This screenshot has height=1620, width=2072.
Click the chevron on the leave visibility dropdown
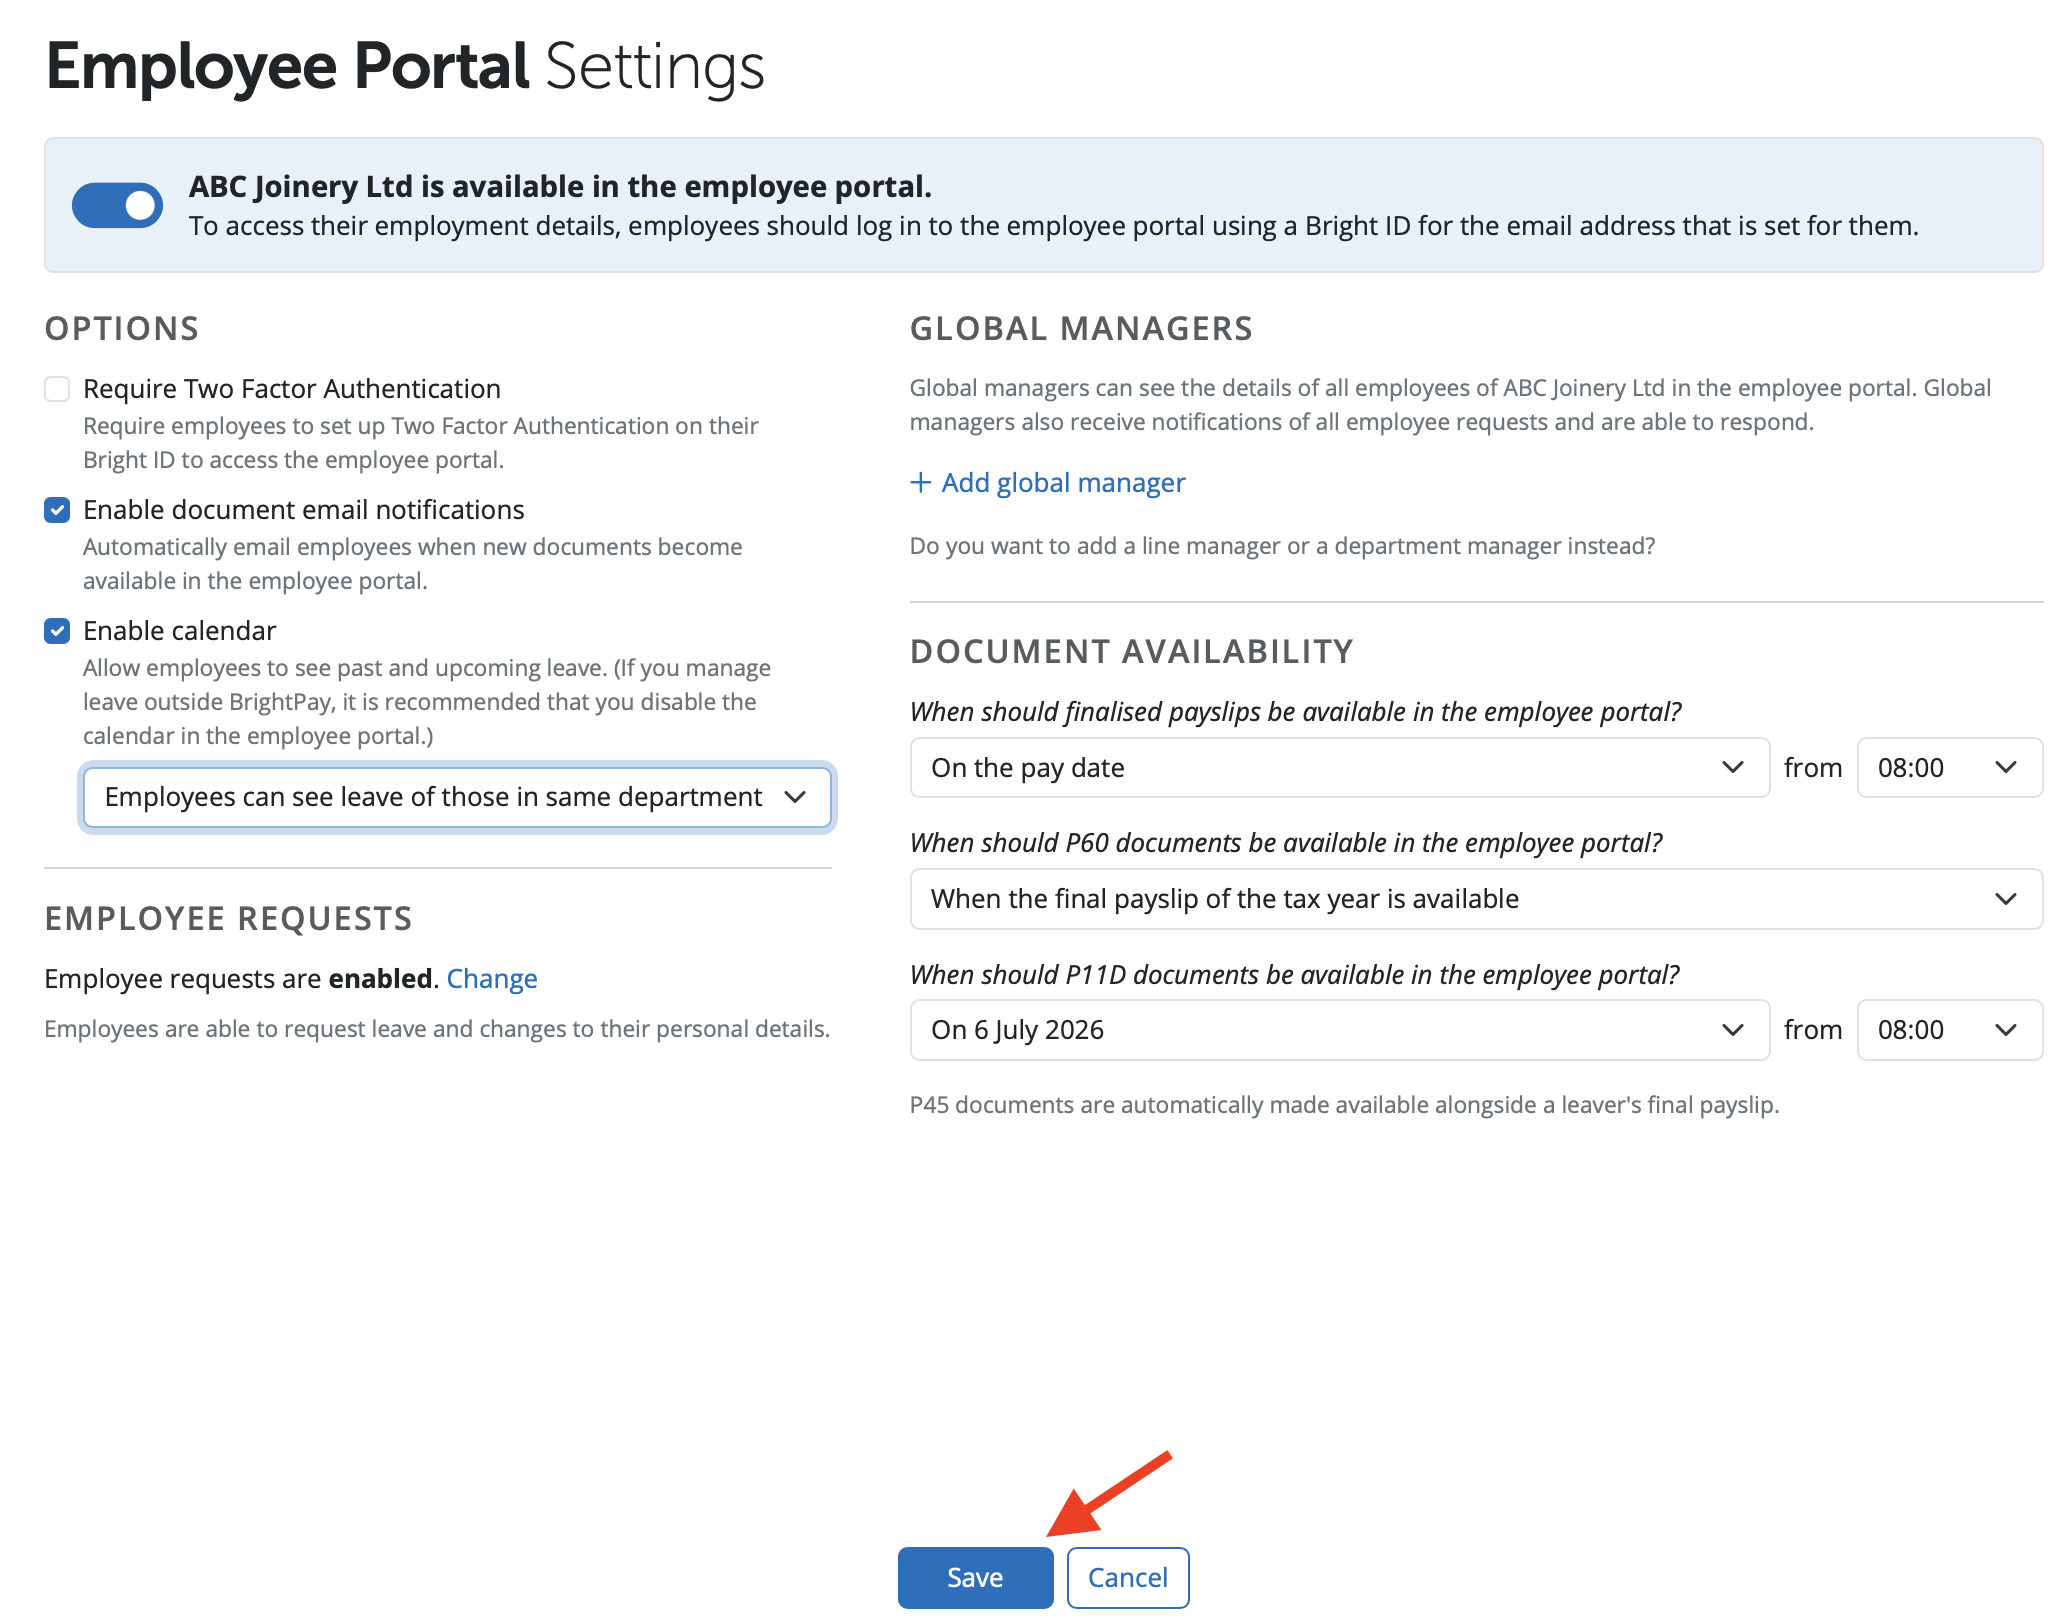click(x=795, y=797)
